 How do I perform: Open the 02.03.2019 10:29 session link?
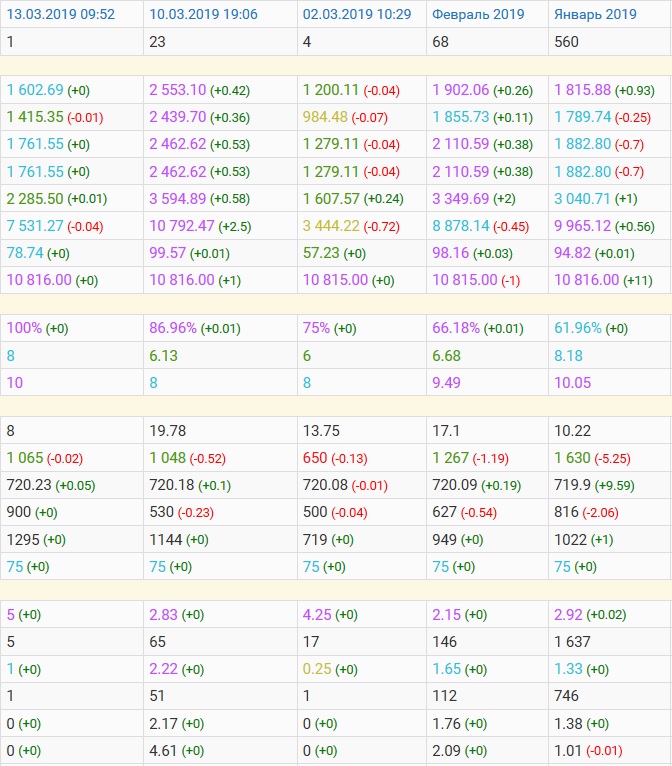click(x=356, y=14)
